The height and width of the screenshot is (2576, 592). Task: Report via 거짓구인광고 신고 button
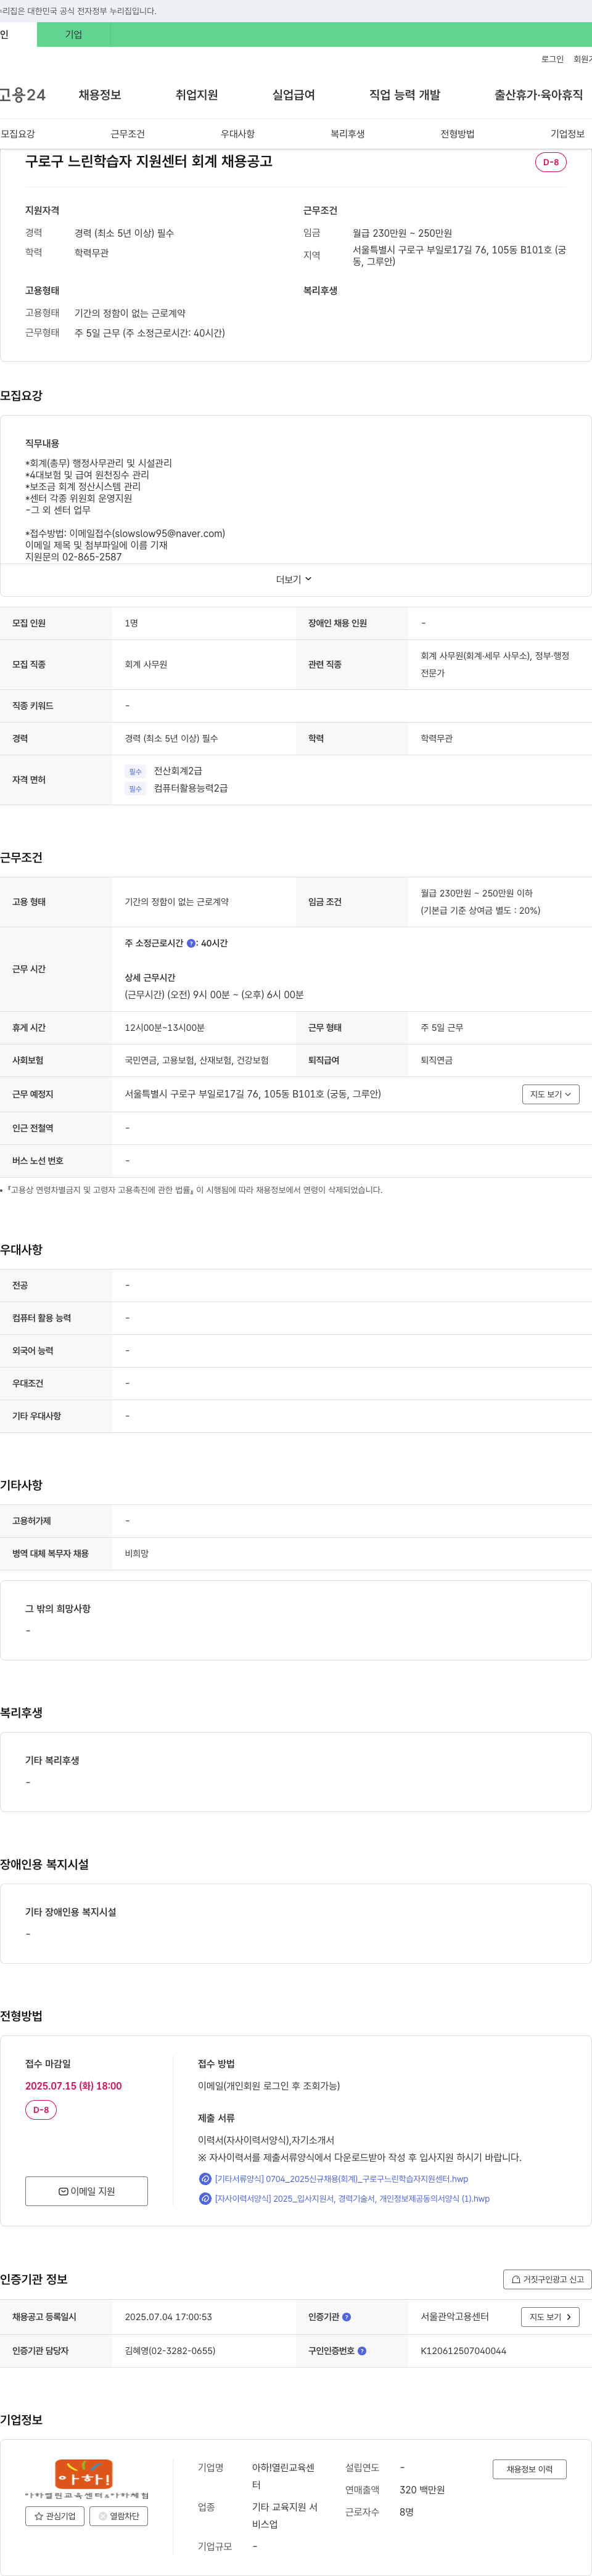(x=547, y=2280)
